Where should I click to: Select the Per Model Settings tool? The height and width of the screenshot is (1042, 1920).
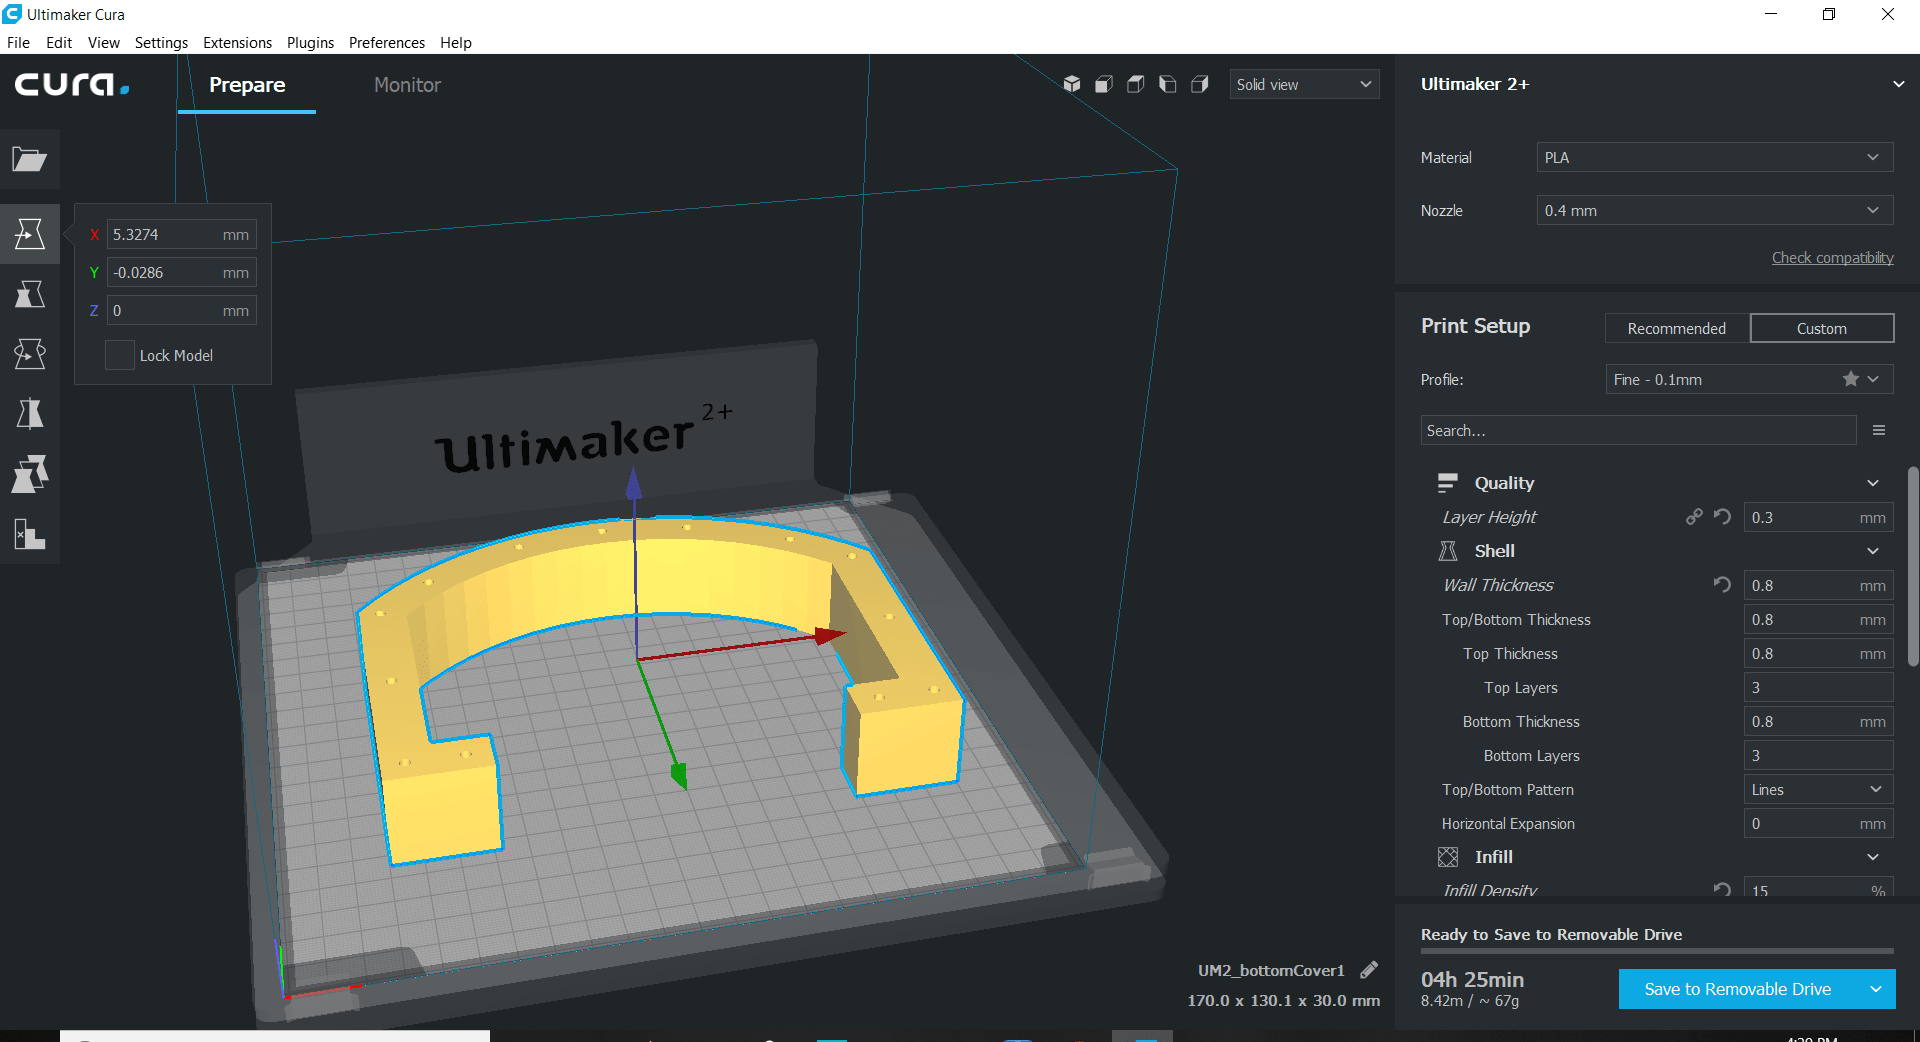[x=30, y=474]
